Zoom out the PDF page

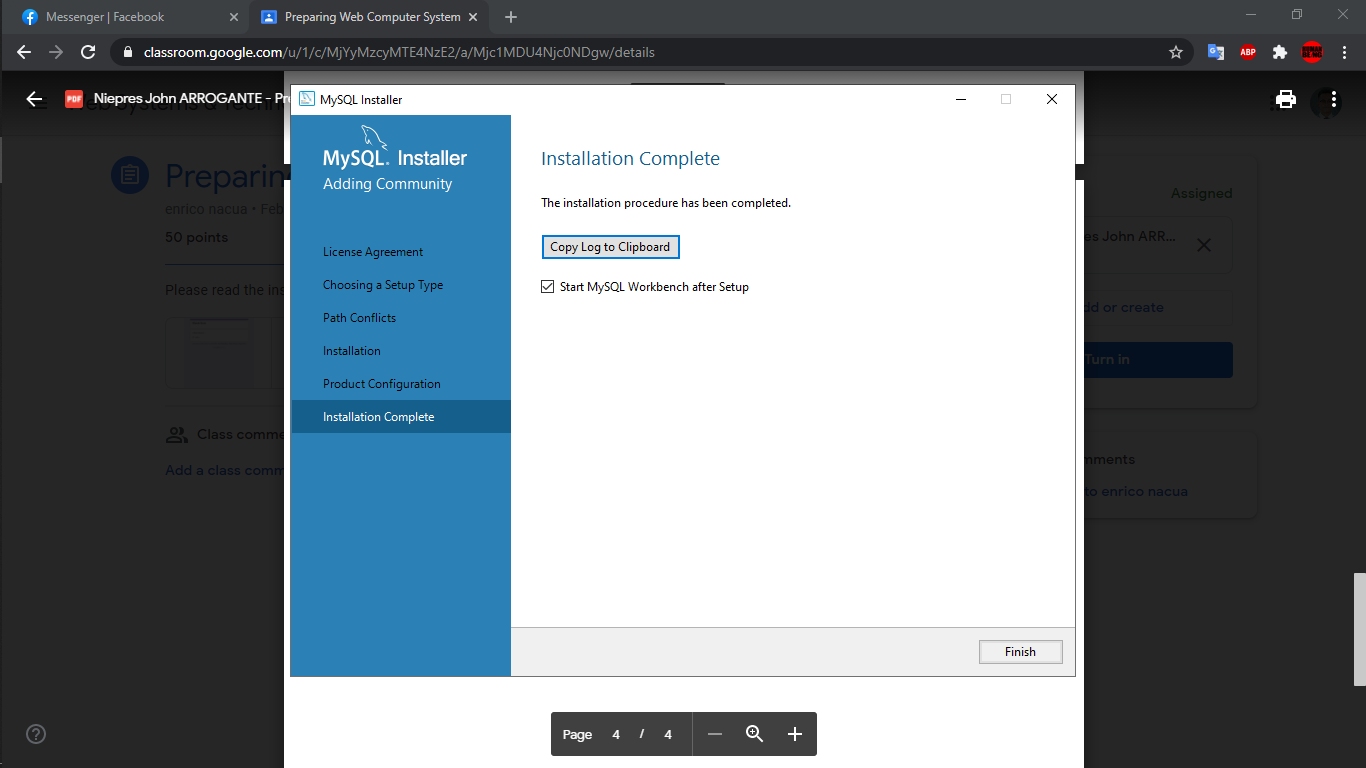pyautogui.click(x=715, y=734)
